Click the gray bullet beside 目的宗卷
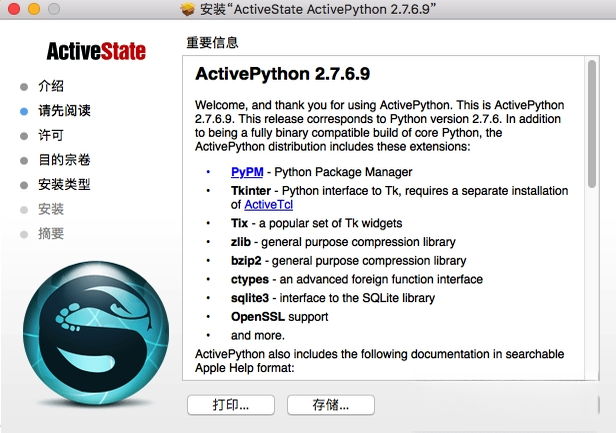 click(24, 161)
